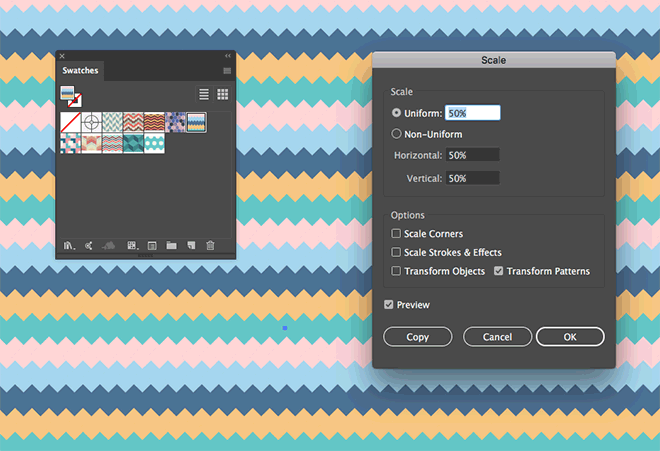Uncheck Transform Patterns checkbox
This screenshot has width=660, height=451.
[x=498, y=271]
